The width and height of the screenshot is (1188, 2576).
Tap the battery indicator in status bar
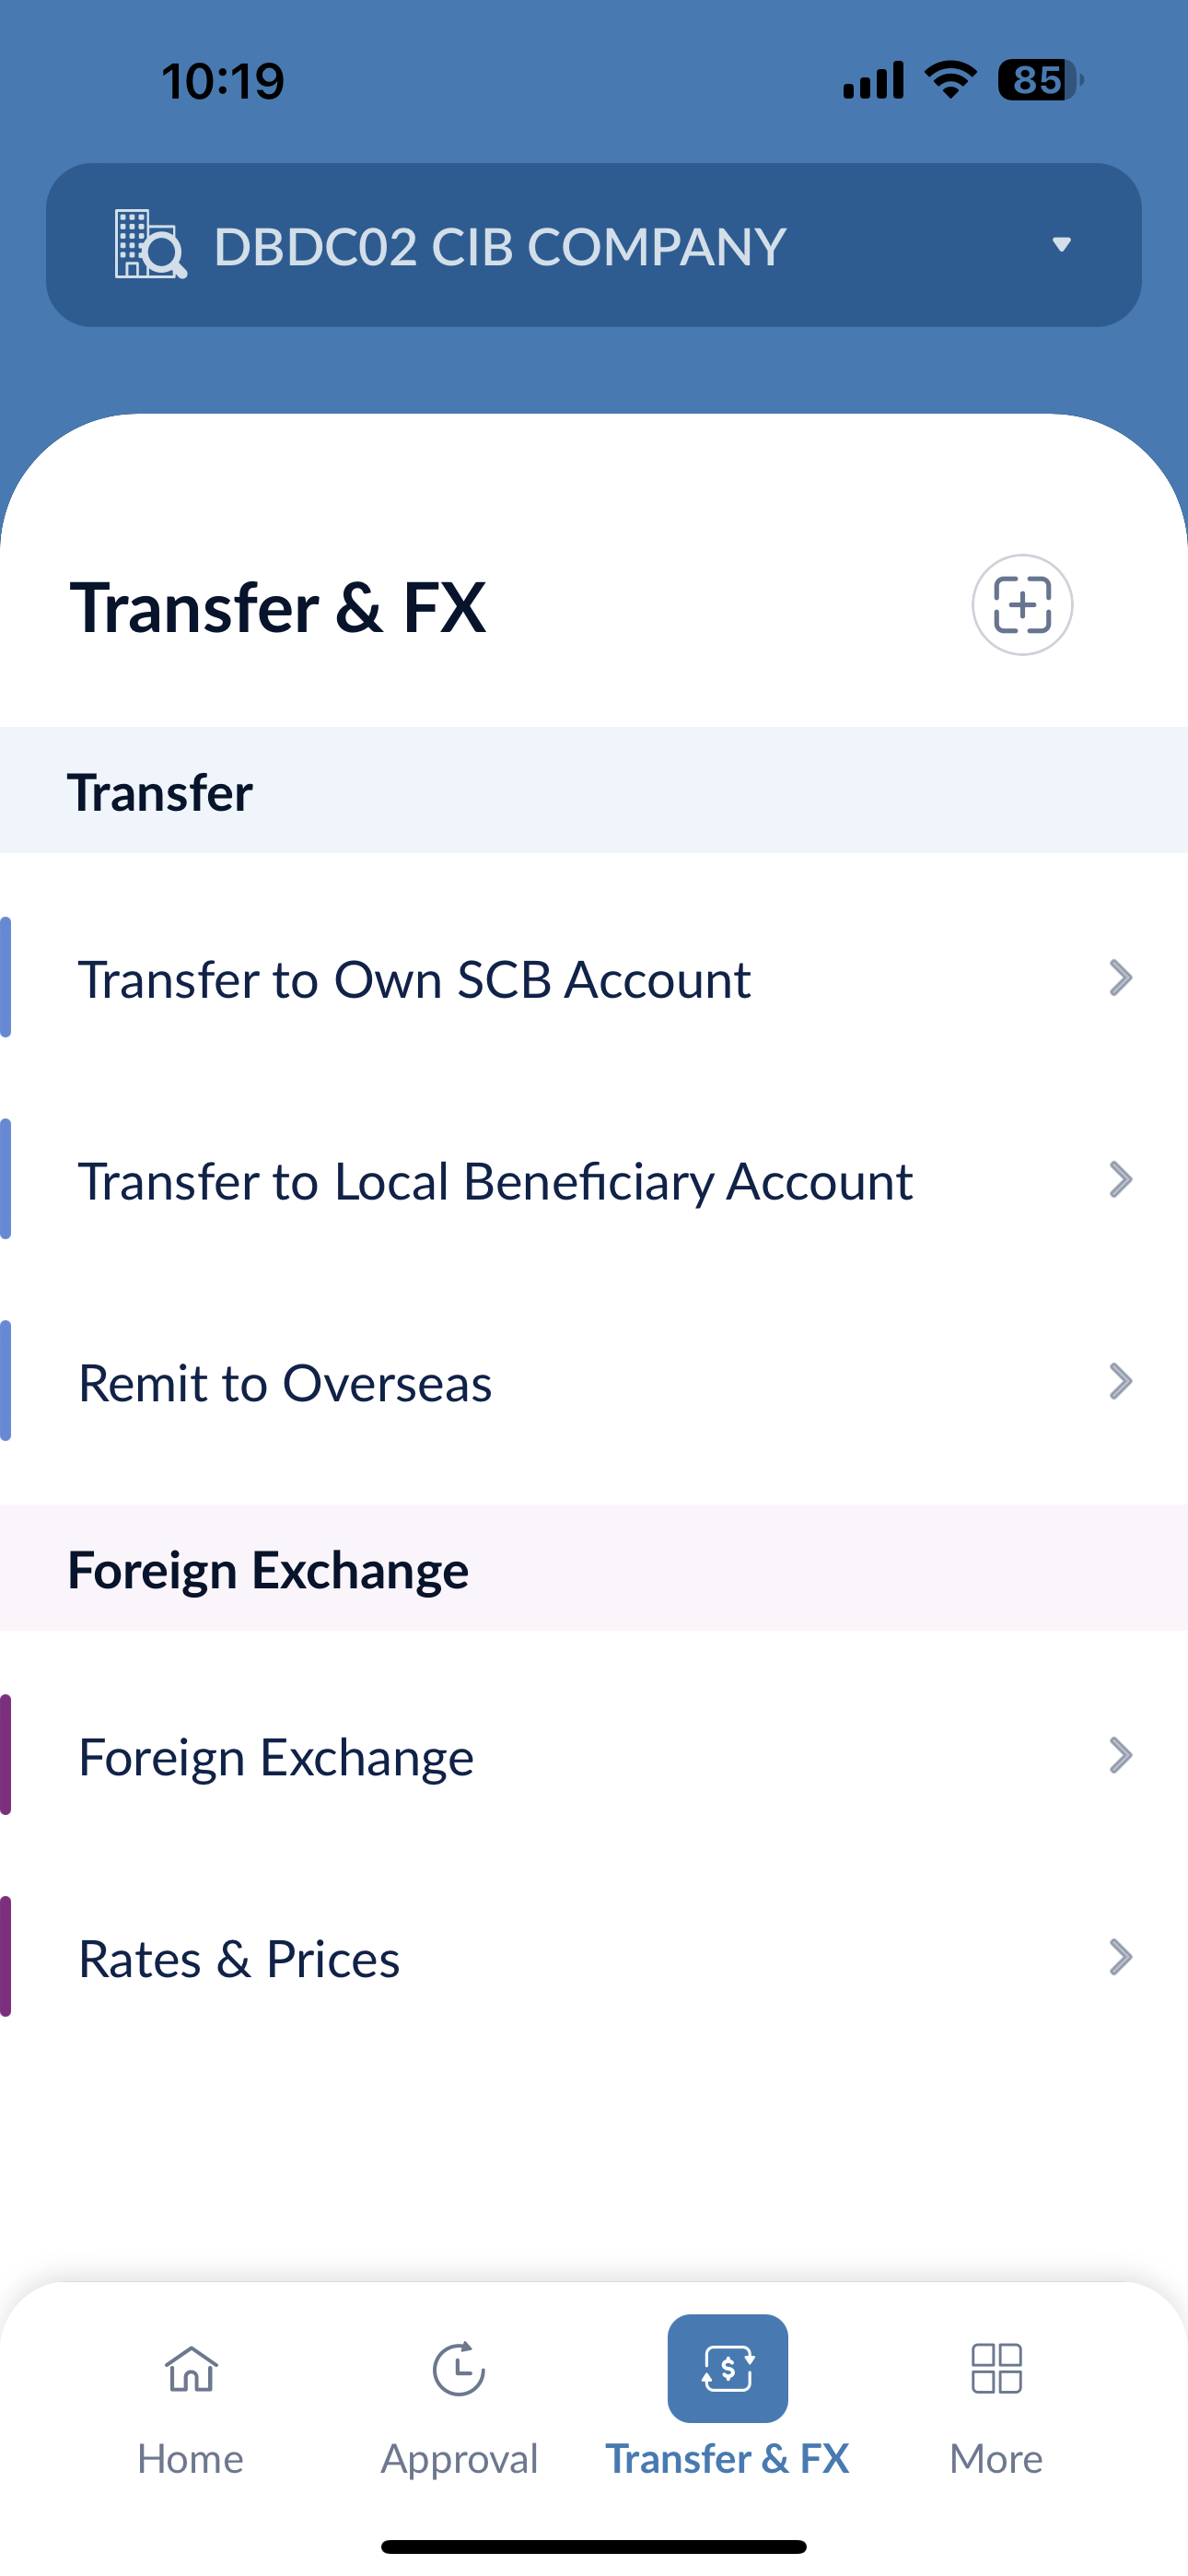(x=1040, y=80)
